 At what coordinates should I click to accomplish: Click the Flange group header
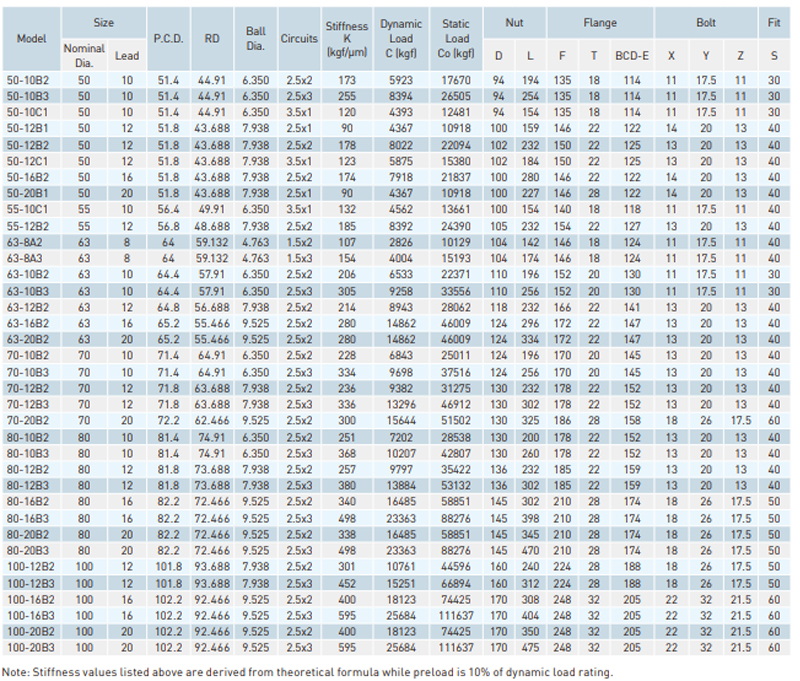(x=600, y=22)
